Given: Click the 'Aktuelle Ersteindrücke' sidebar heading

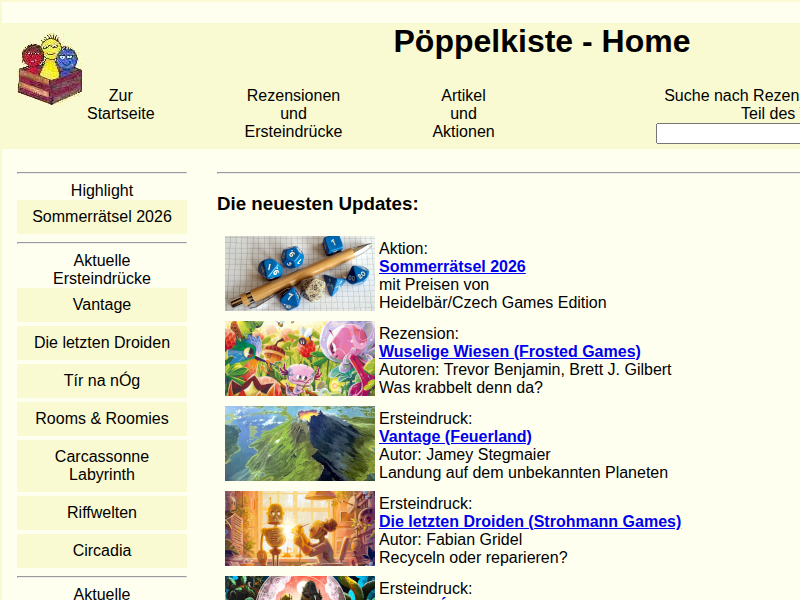Looking at the screenshot, I should click(102, 269).
